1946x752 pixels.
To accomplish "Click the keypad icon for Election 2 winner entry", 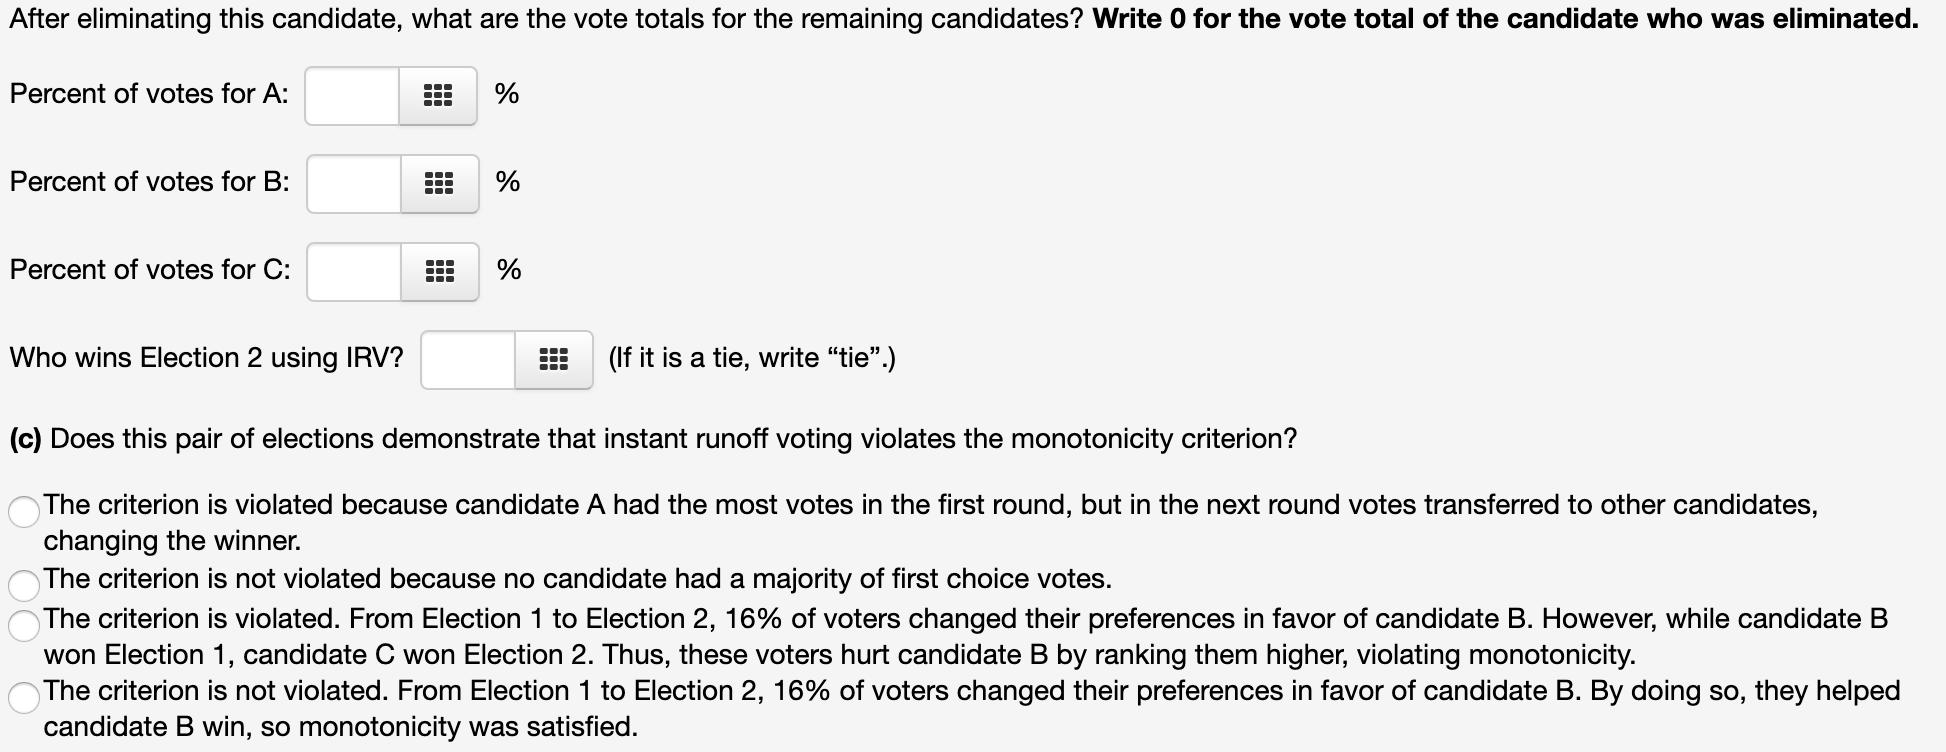I will click(x=554, y=359).
